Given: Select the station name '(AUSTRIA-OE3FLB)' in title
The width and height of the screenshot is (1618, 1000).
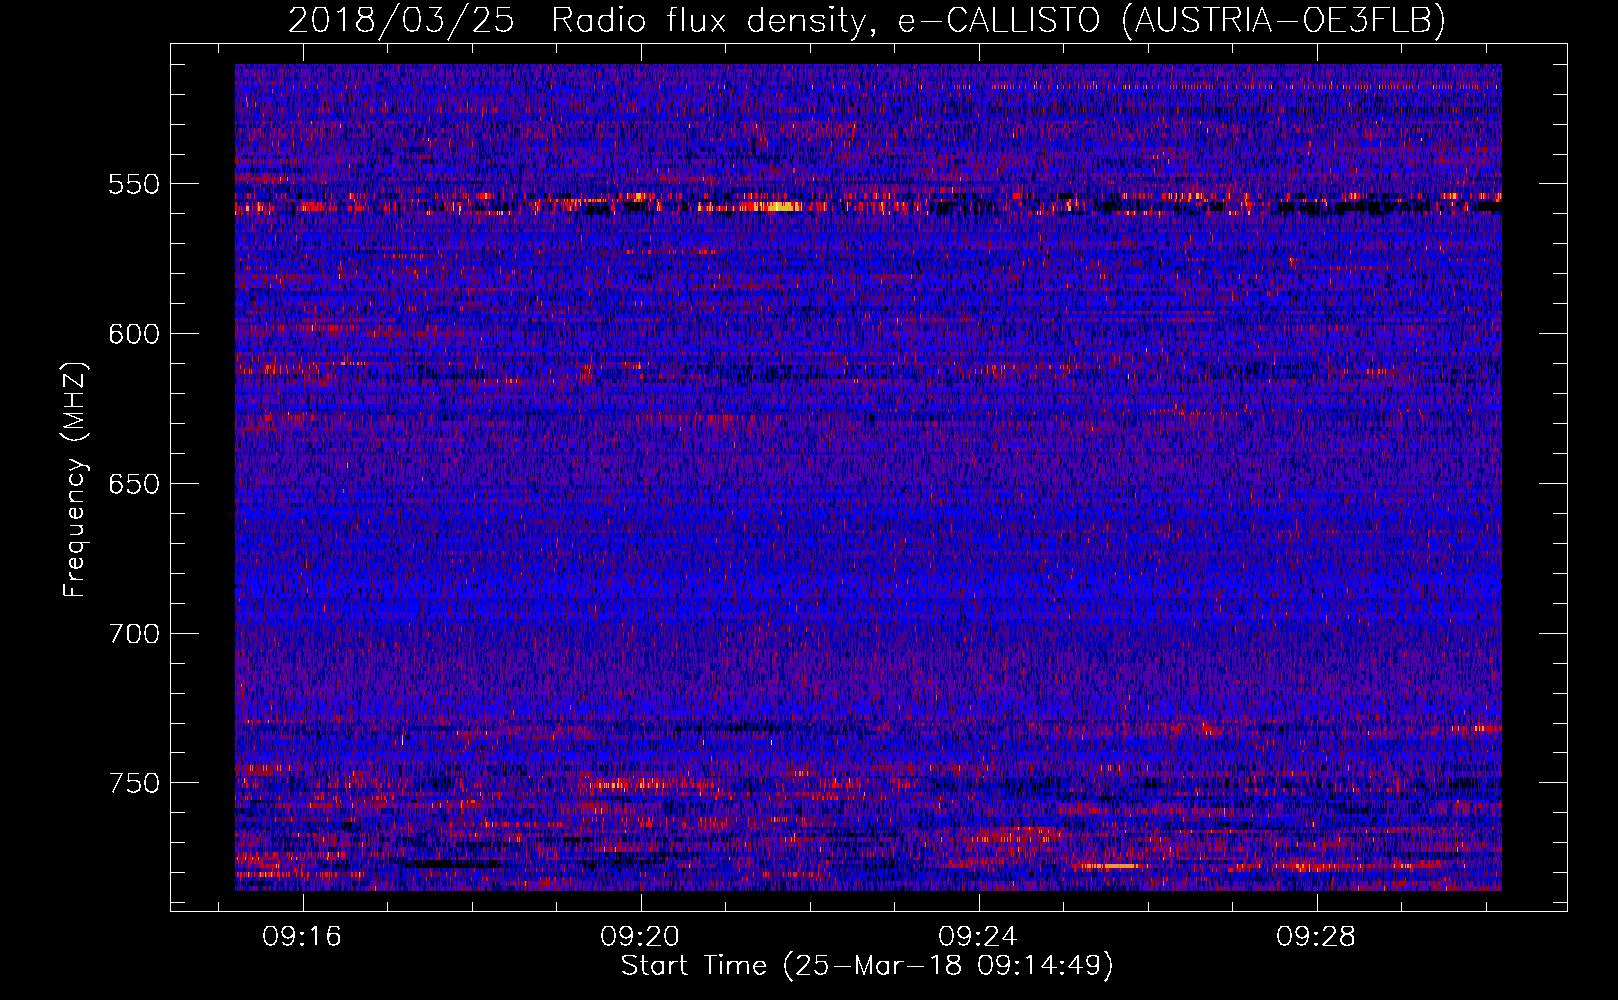Looking at the screenshot, I should coord(1283,20).
